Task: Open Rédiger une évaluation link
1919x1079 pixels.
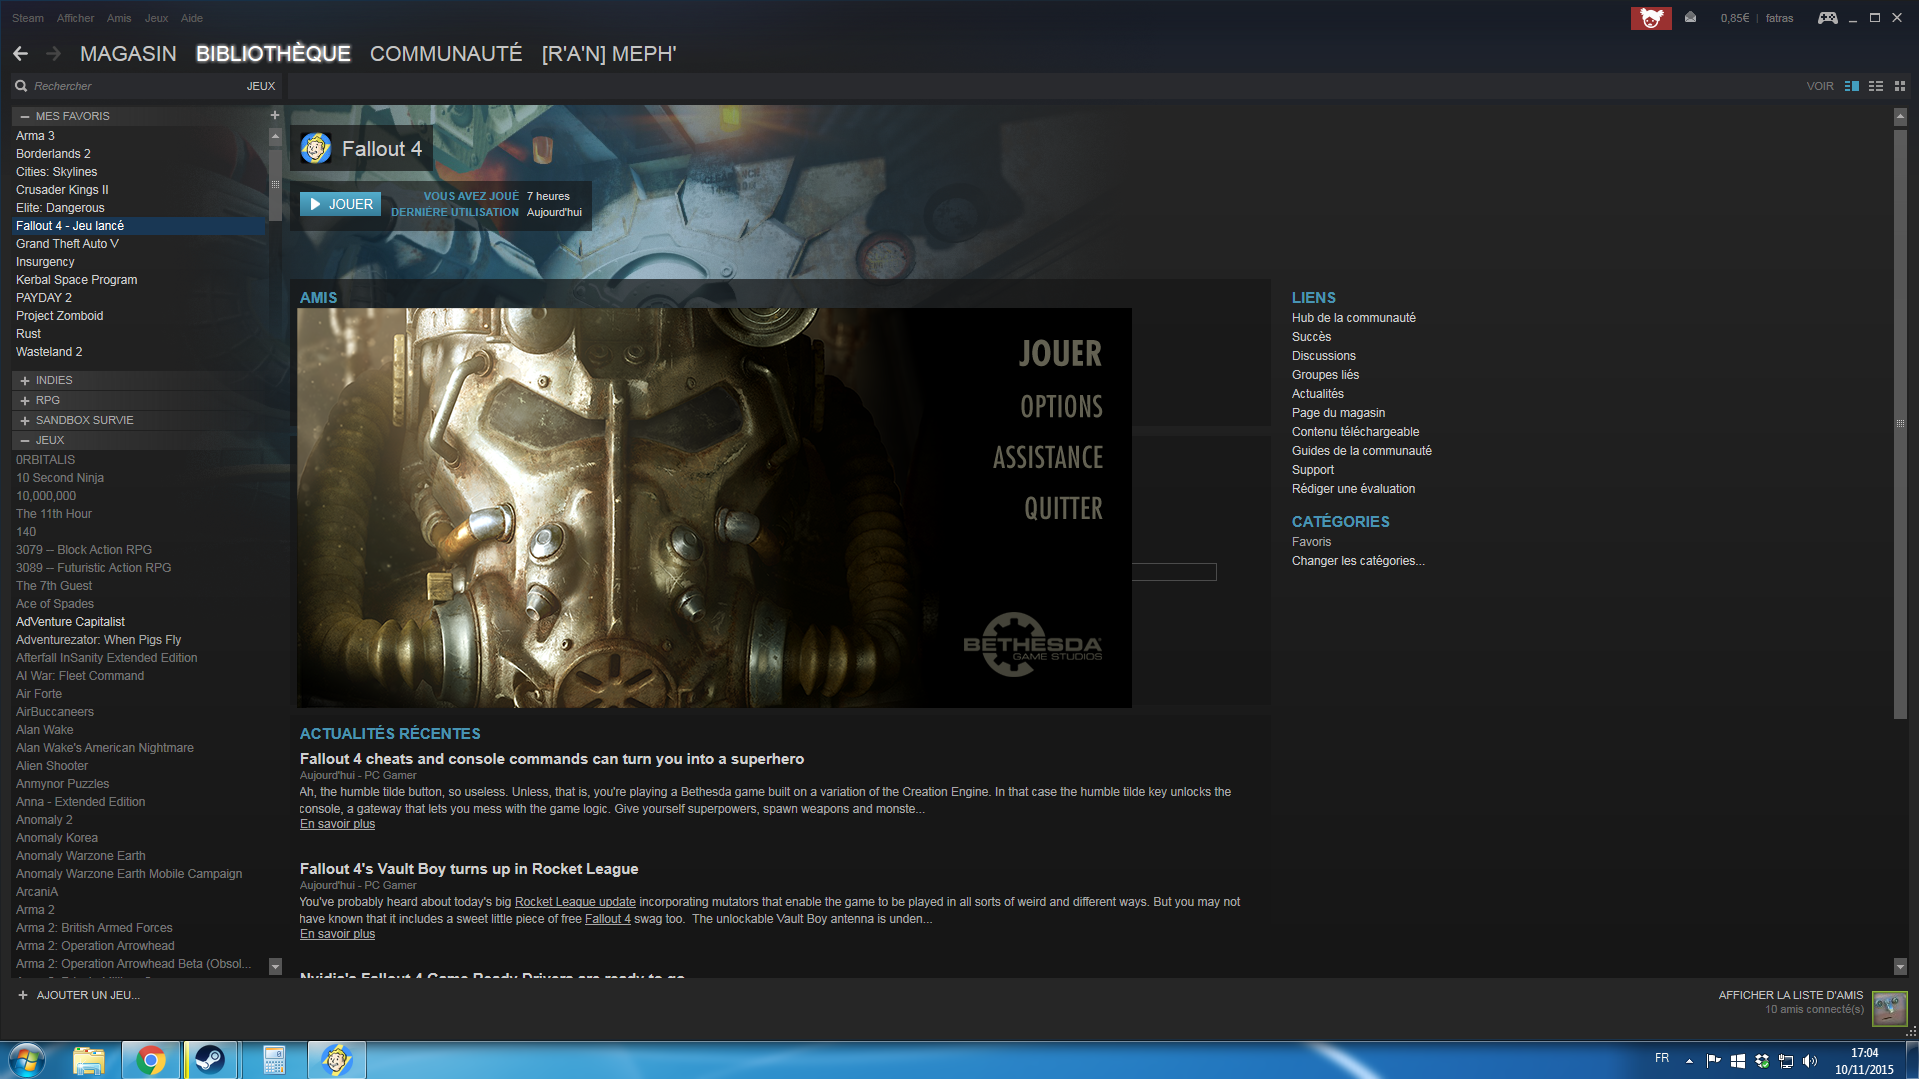Action: pos(1353,489)
